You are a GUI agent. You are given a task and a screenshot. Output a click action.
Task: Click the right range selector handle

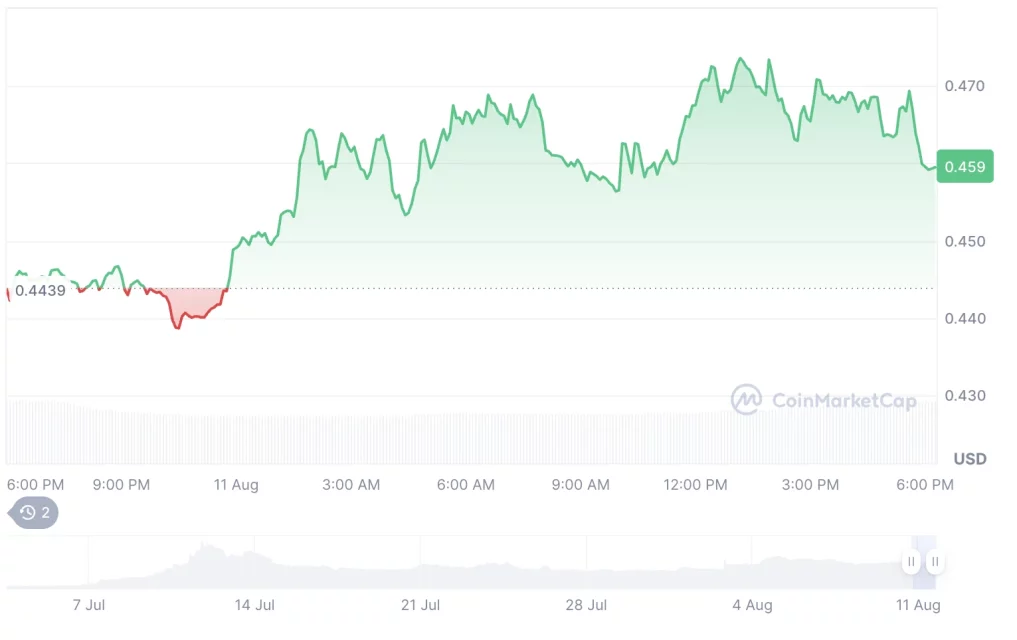(x=934, y=562)
